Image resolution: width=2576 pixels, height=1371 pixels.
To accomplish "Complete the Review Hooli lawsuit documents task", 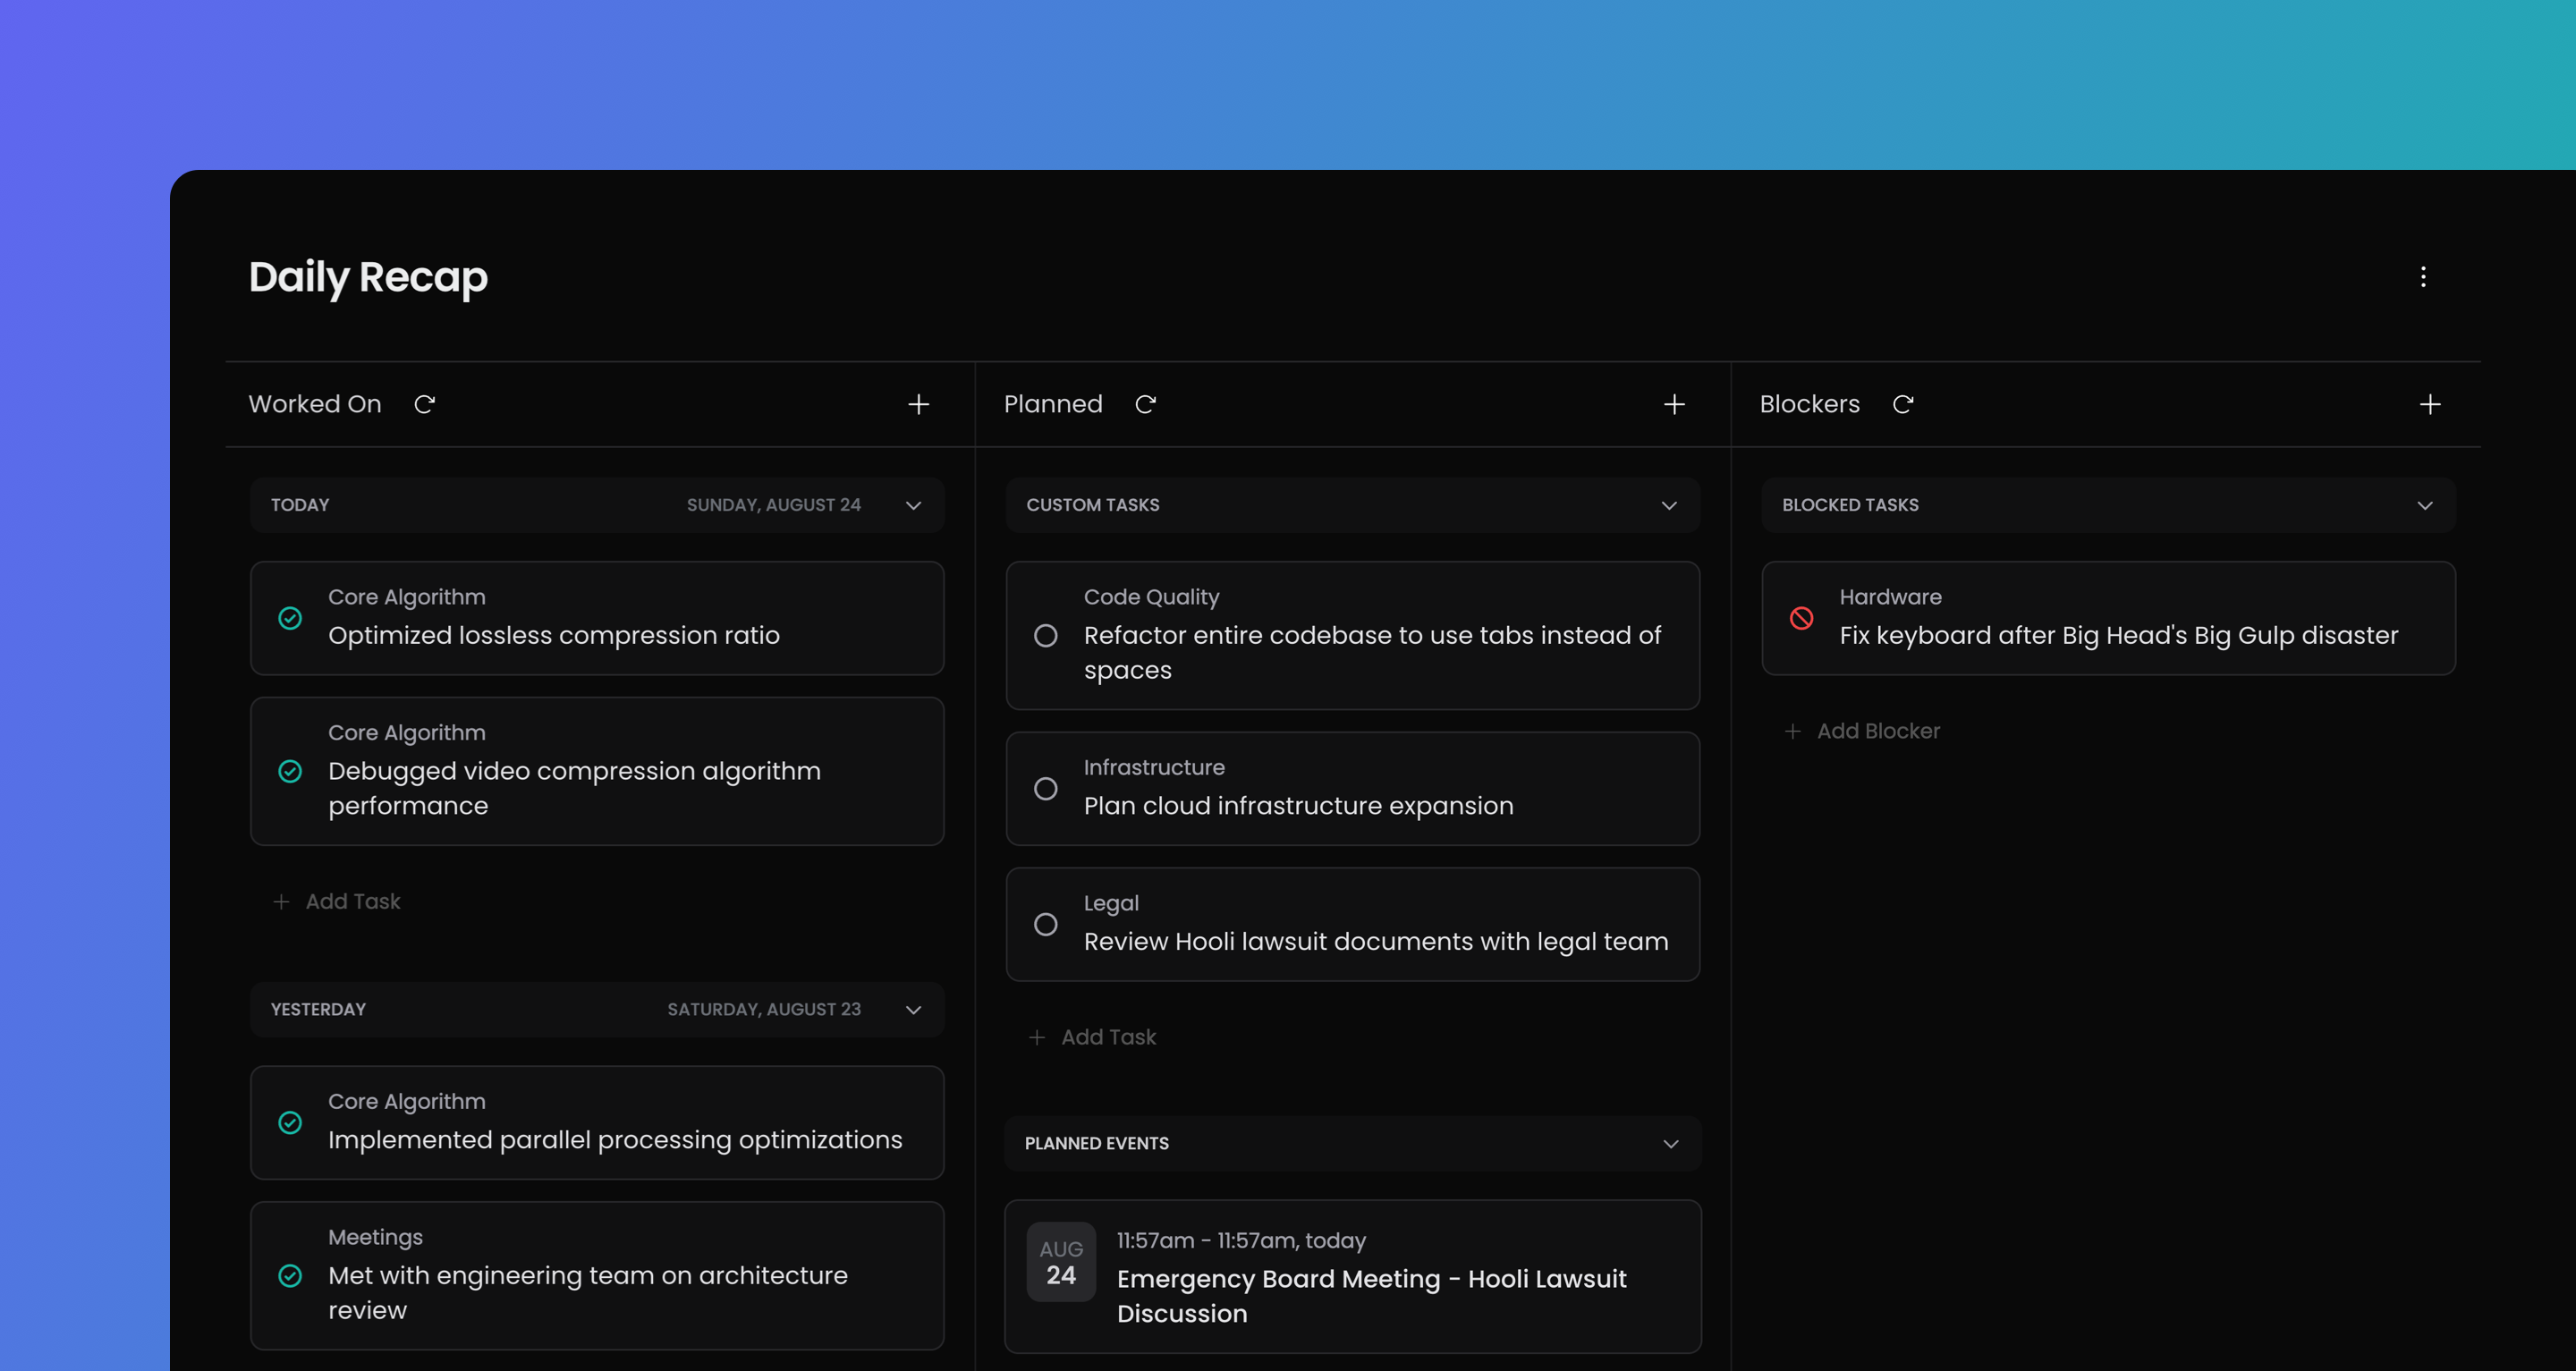I will (x=1045, y=924).
